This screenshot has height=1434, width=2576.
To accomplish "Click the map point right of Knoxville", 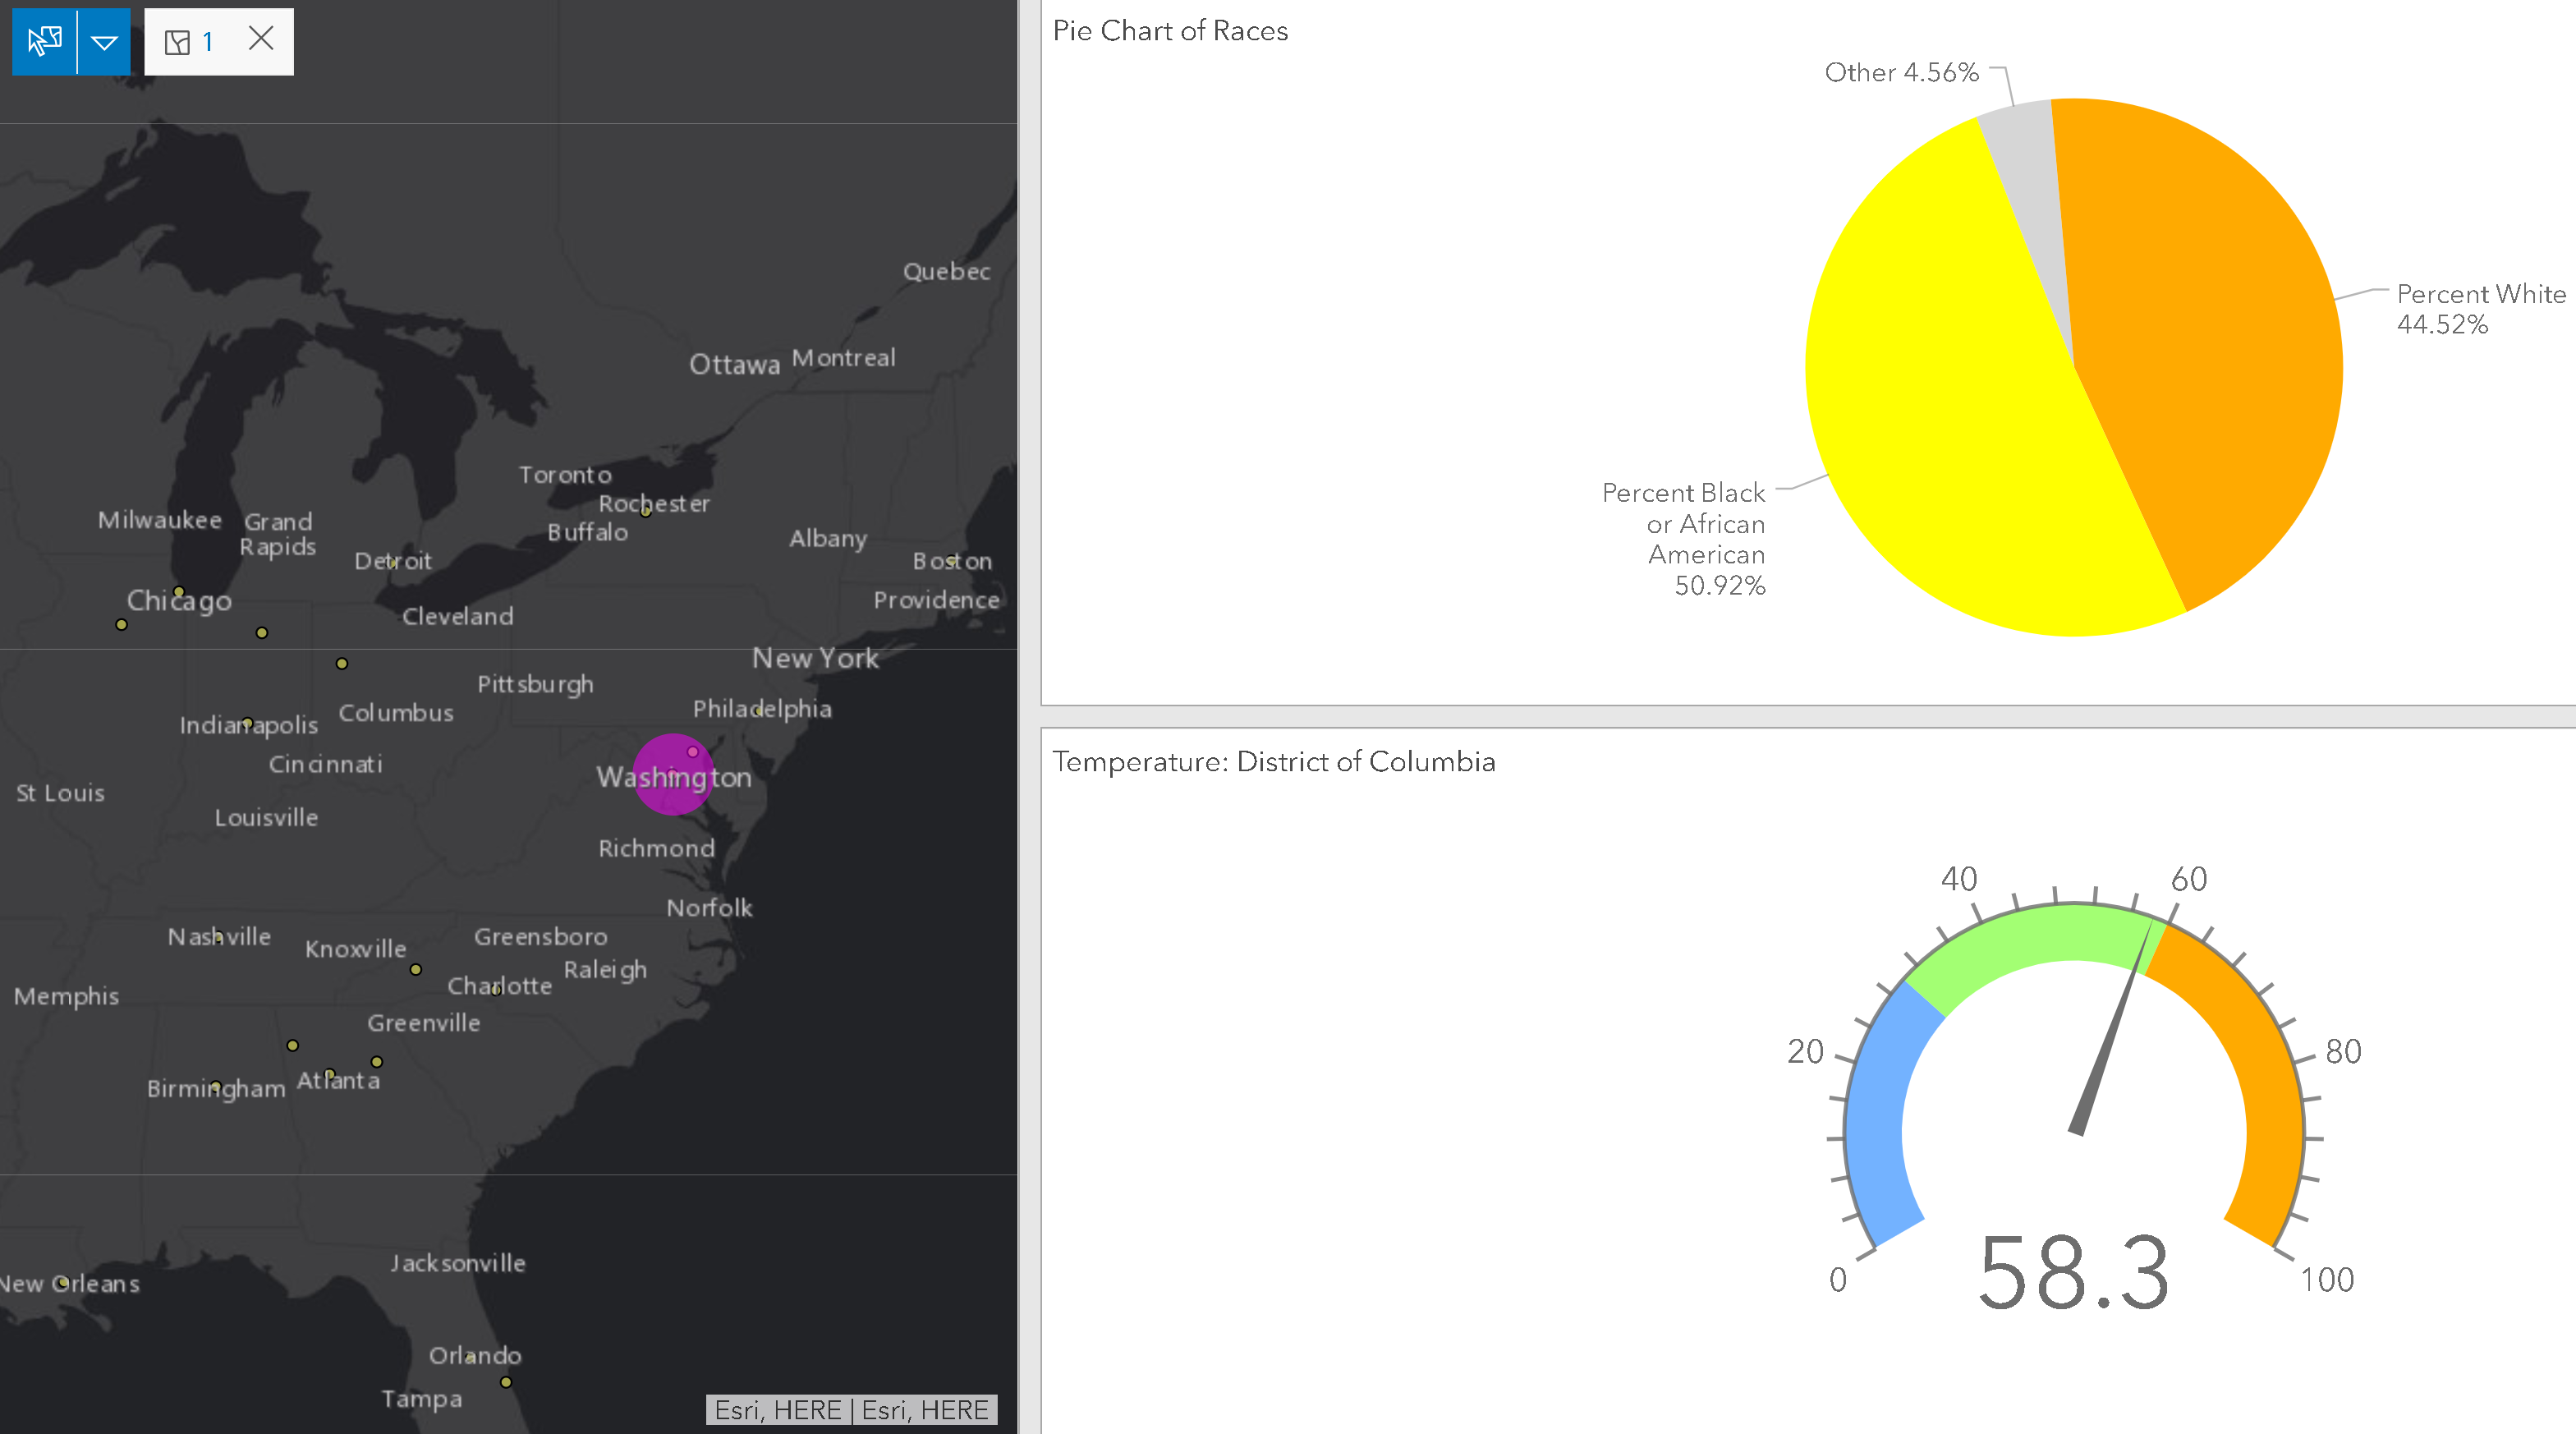I will pyautogui.click(x=416, y=969).
